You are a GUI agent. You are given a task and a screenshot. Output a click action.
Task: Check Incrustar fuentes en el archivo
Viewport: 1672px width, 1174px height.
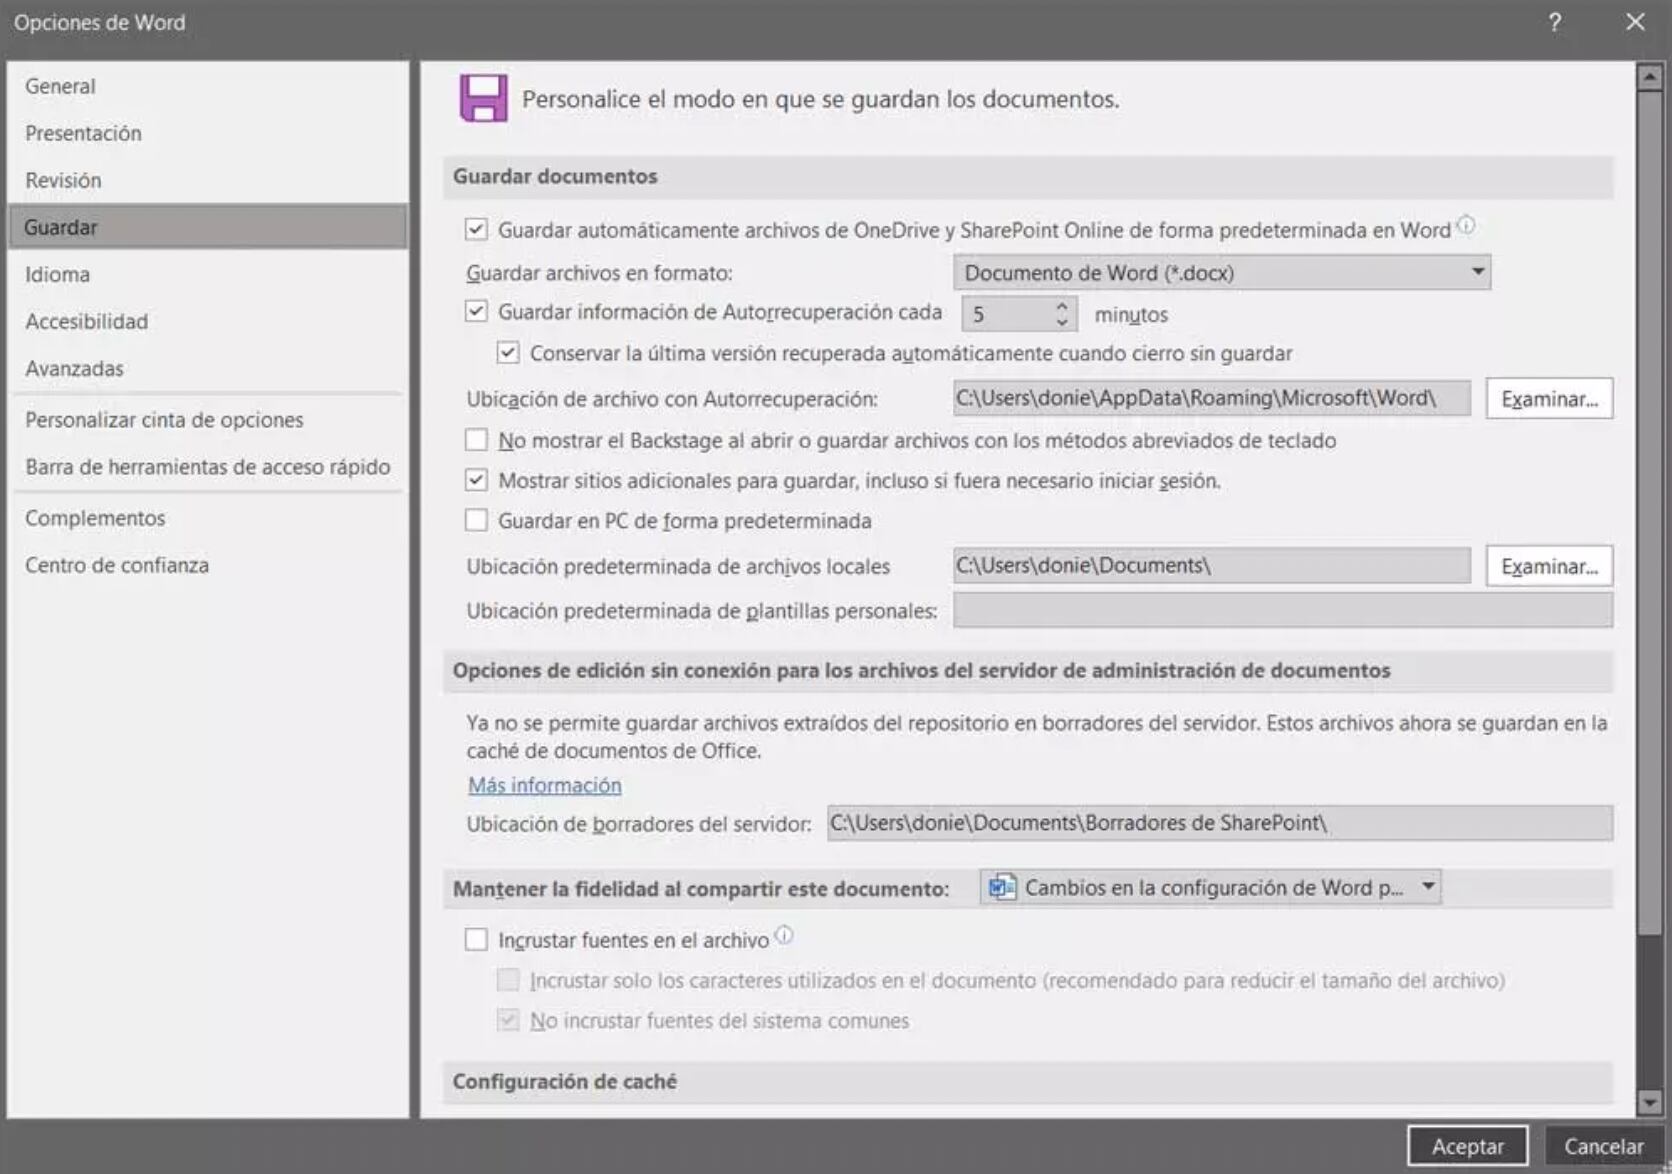coord(476,940)
